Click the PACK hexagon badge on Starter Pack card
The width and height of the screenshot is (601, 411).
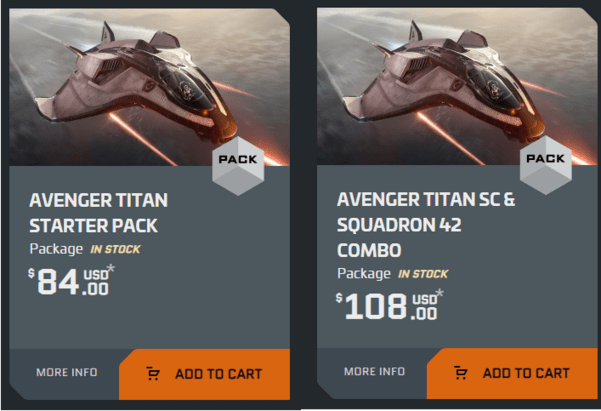coord(238,160)
